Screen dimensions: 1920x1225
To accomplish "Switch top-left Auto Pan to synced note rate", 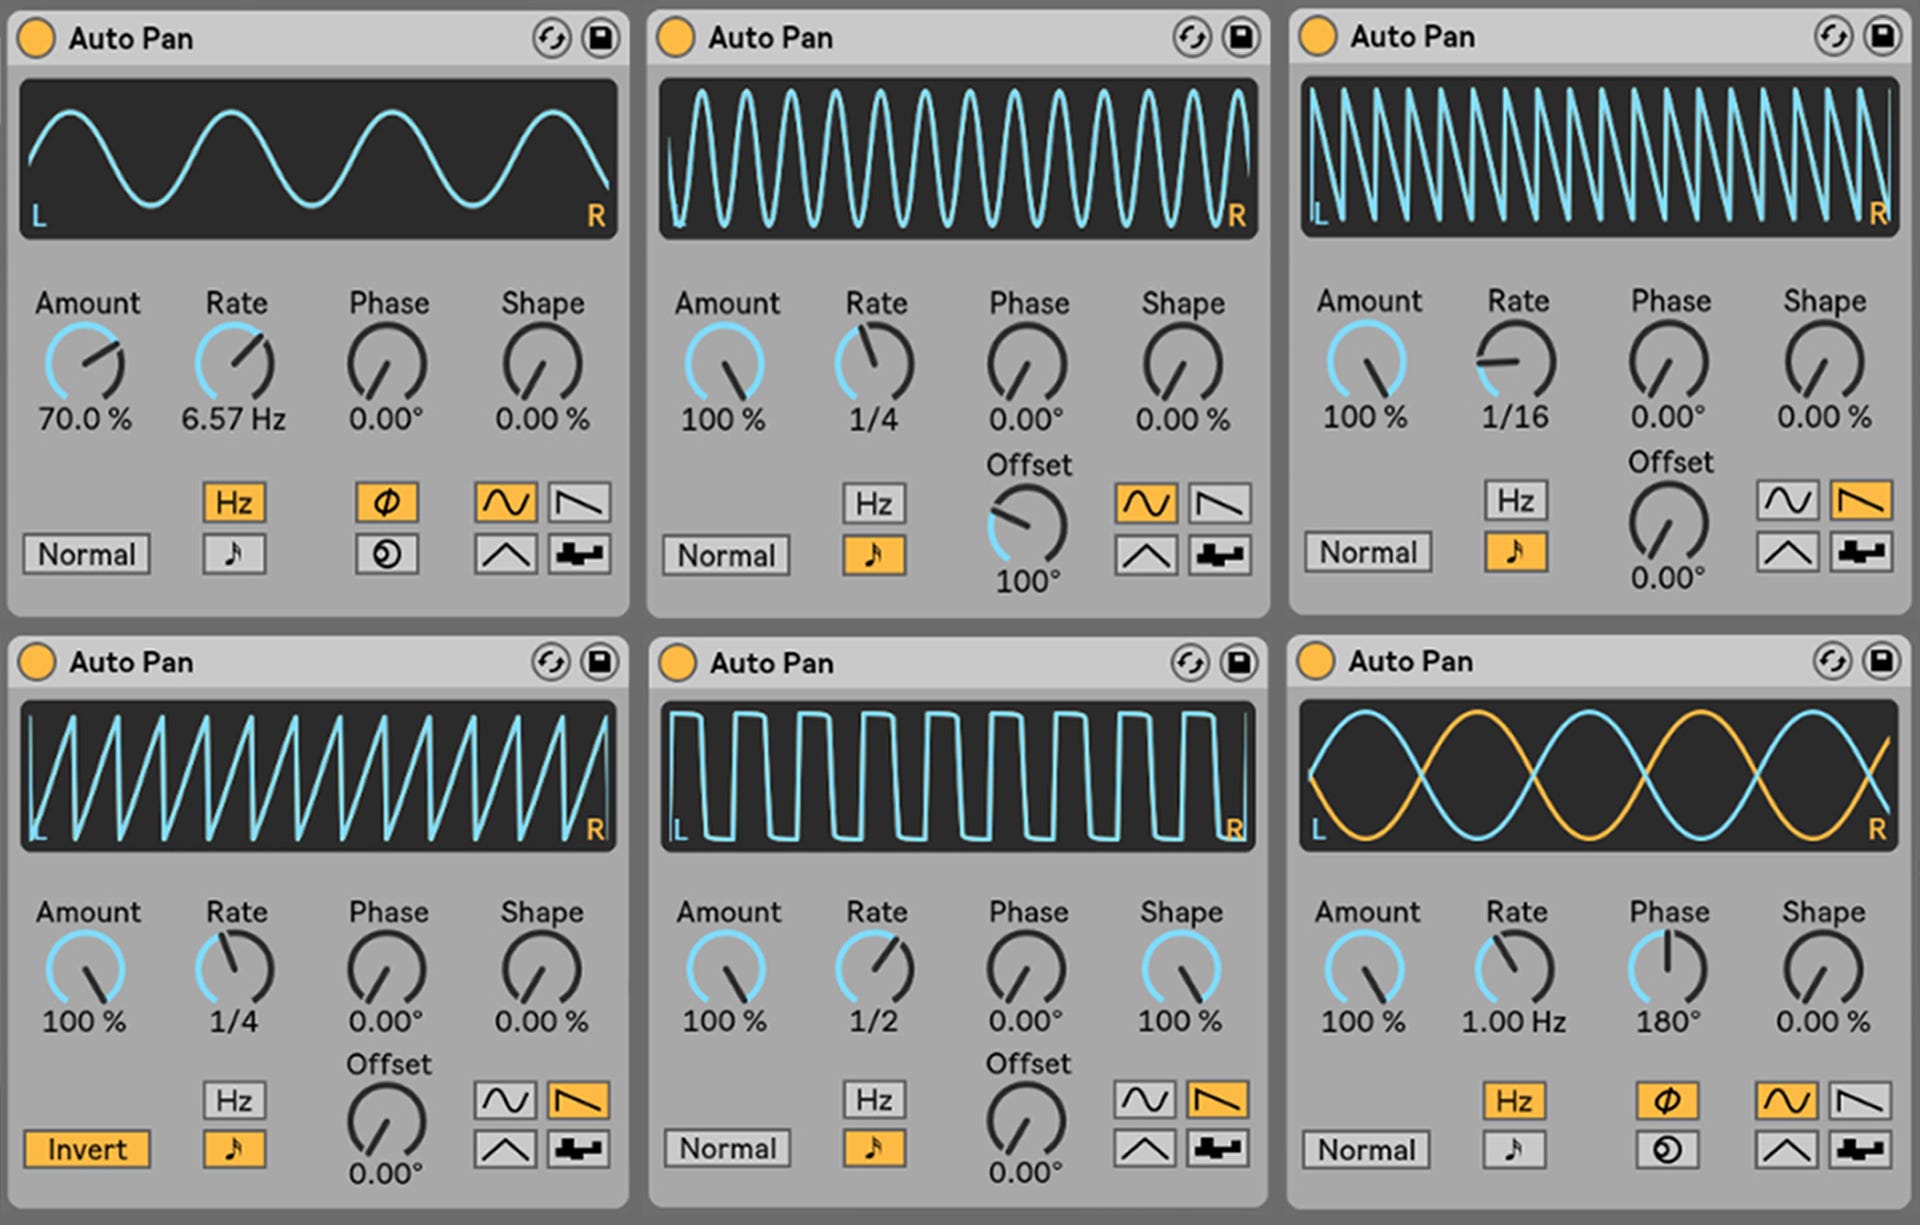I will [x=234, y=554].
